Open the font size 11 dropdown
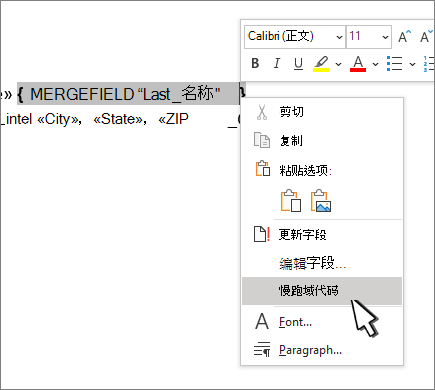 385,37
